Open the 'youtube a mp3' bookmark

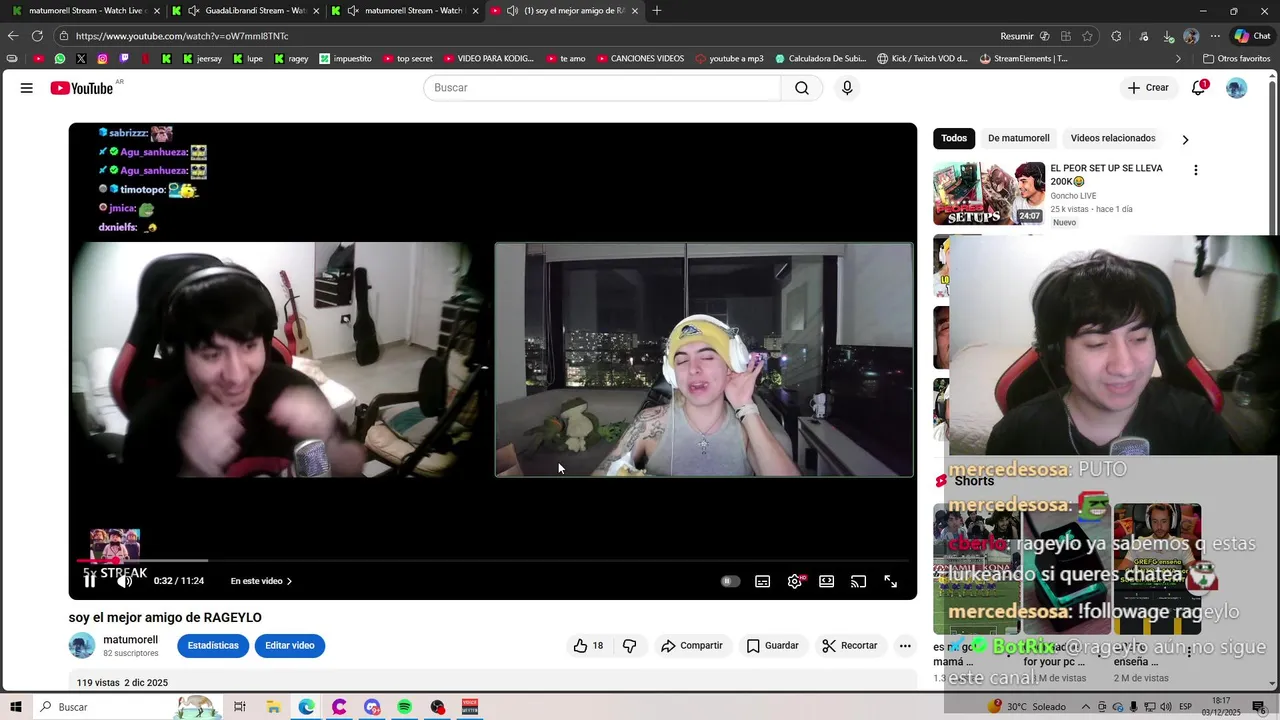[x=728, y=59]
